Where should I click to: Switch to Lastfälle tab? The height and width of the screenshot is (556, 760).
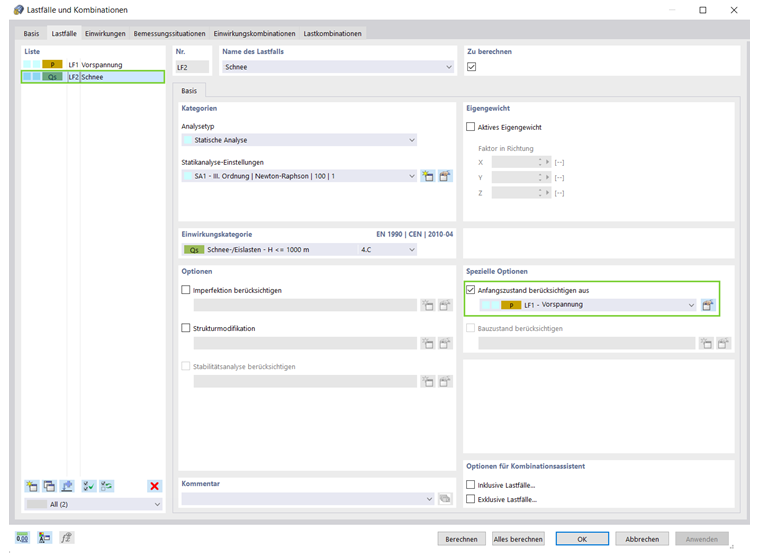click(x=64, y=33)
